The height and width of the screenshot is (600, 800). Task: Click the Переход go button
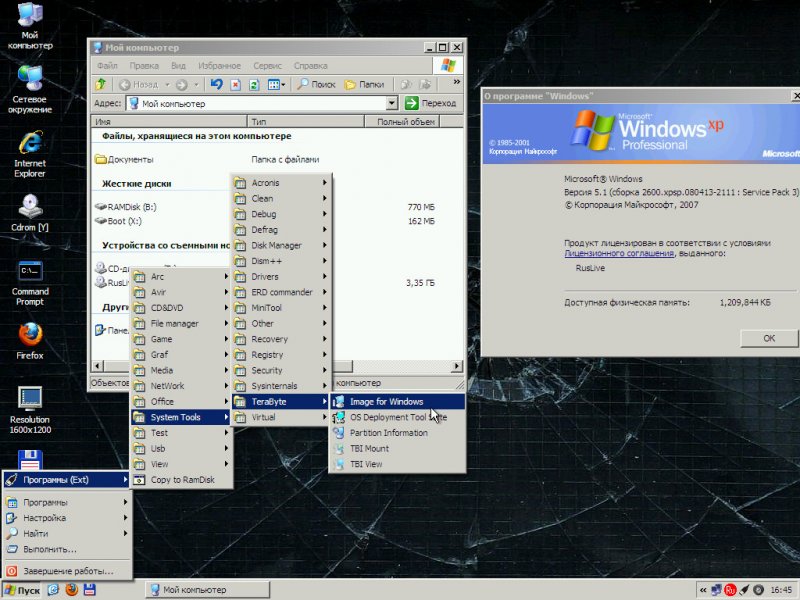tap(431, 103)
